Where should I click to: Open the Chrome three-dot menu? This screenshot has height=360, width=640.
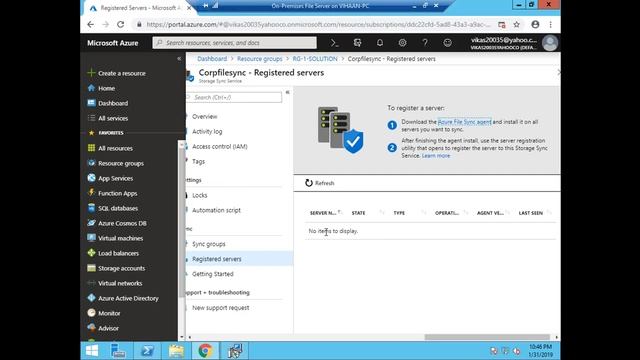(x=551, y=24)
